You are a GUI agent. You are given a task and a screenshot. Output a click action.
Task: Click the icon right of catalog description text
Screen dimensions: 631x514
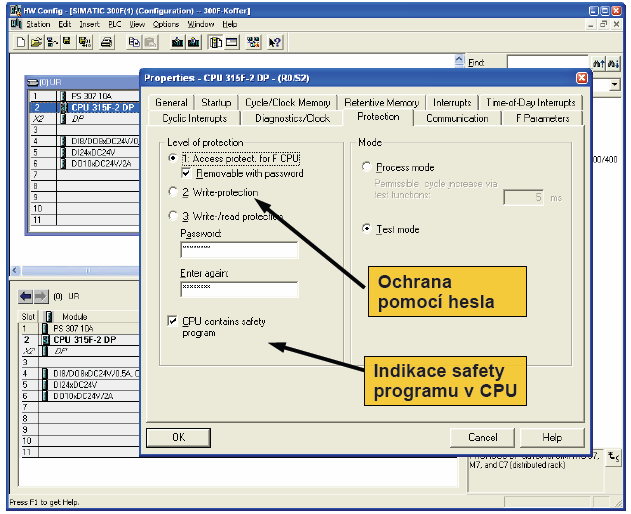pyautogui.click(x=613, y=457)
